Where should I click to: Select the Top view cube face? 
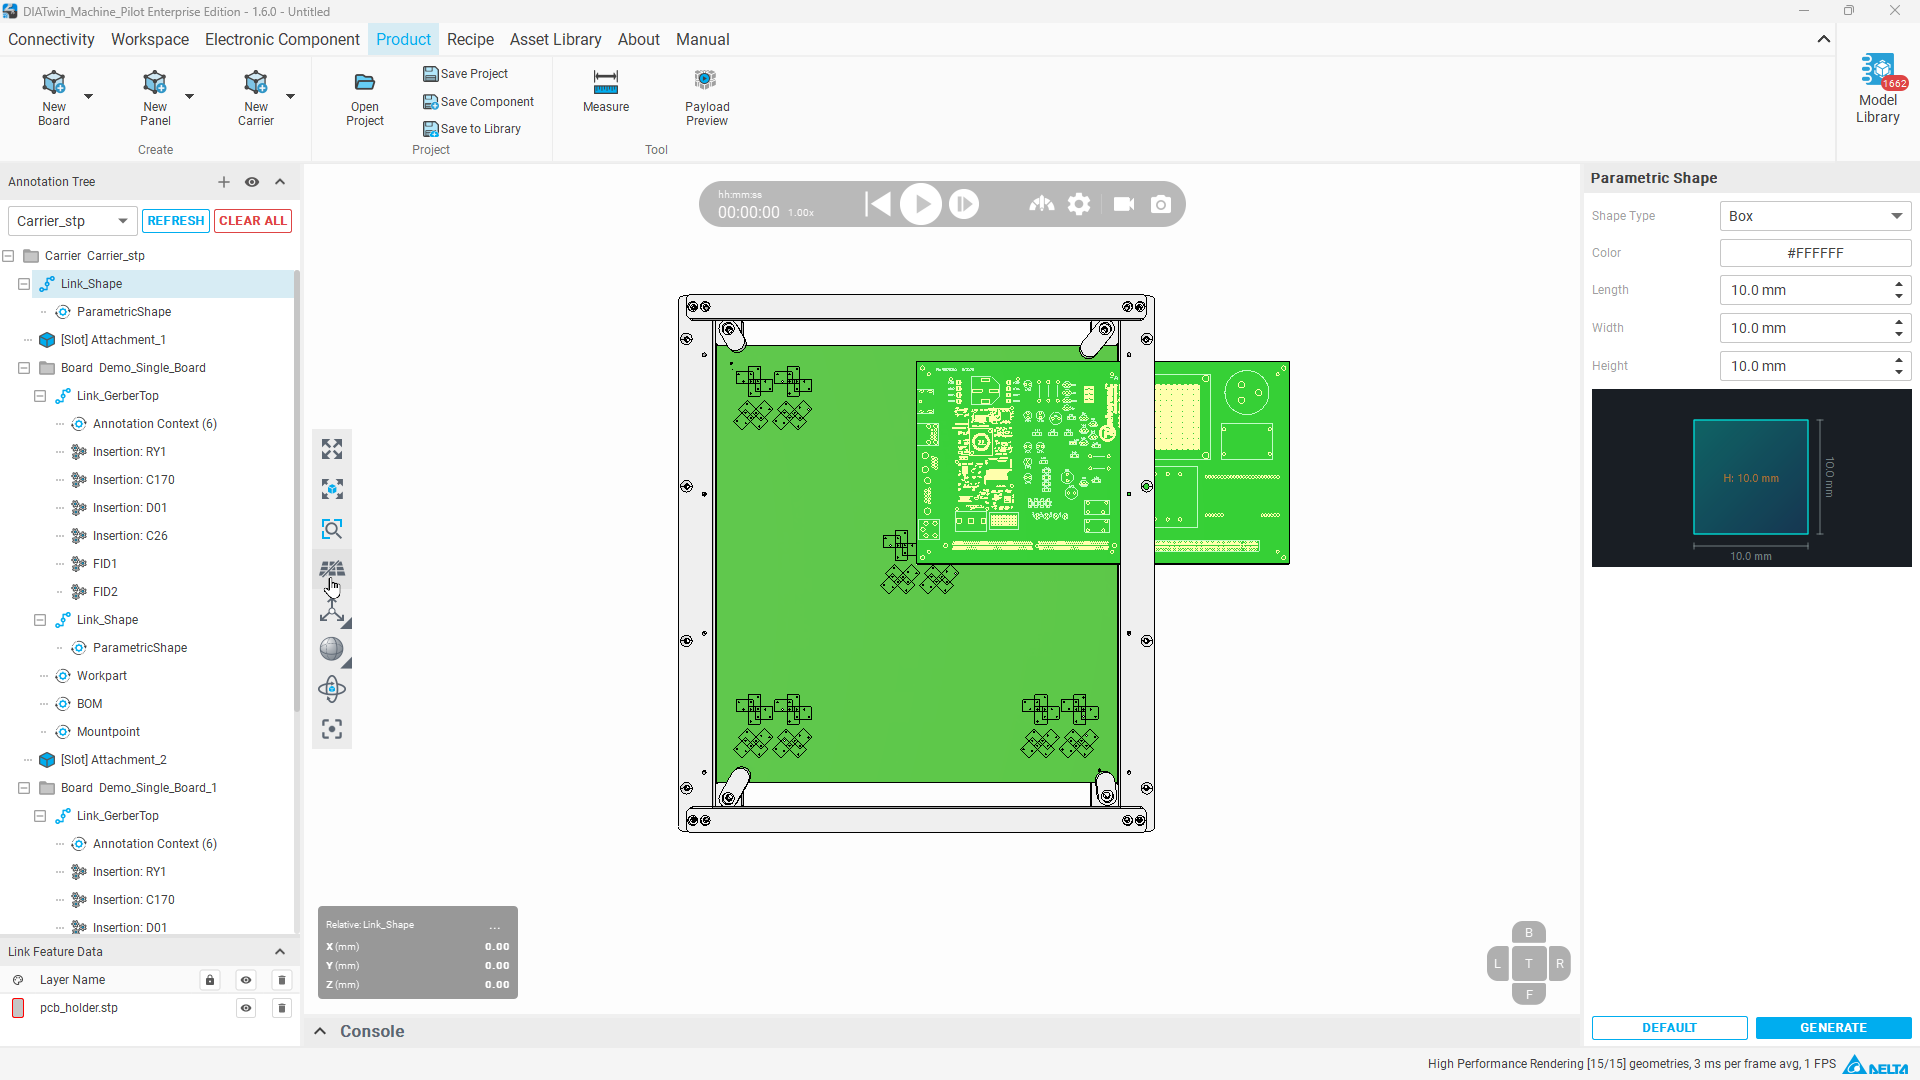[1529, 964]
